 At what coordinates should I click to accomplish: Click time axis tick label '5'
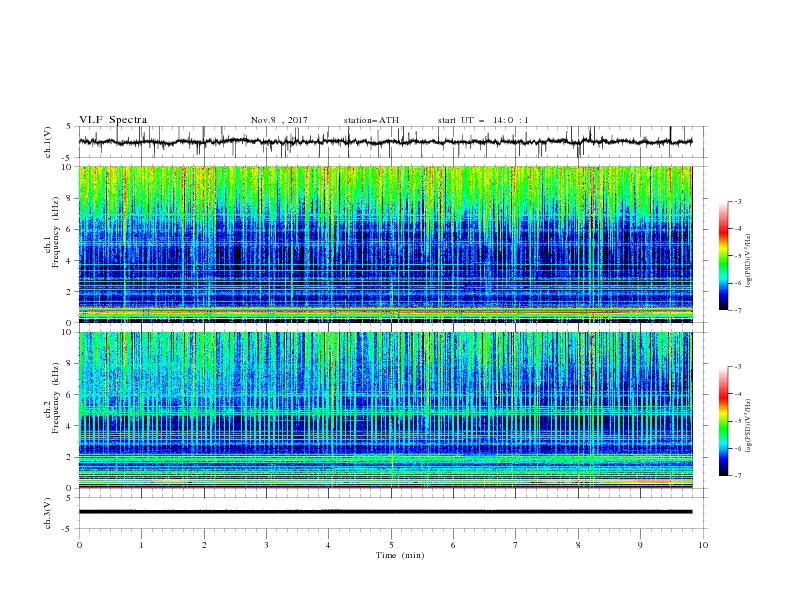tap(391, 545)
